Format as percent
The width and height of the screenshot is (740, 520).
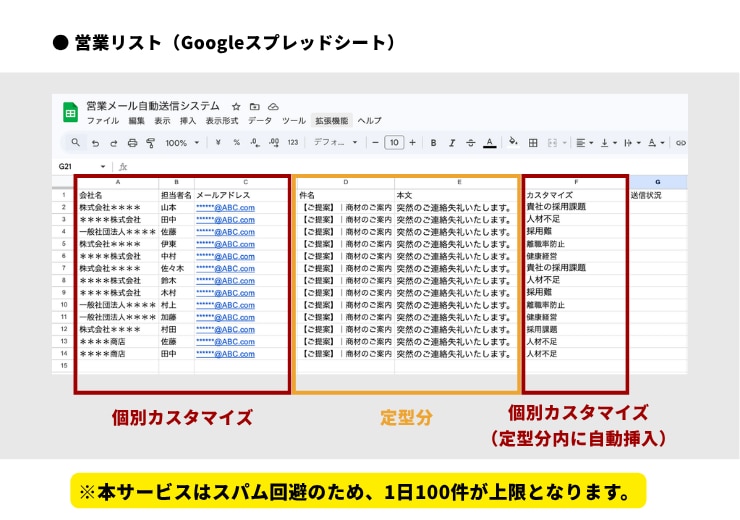tap(236, 142)
